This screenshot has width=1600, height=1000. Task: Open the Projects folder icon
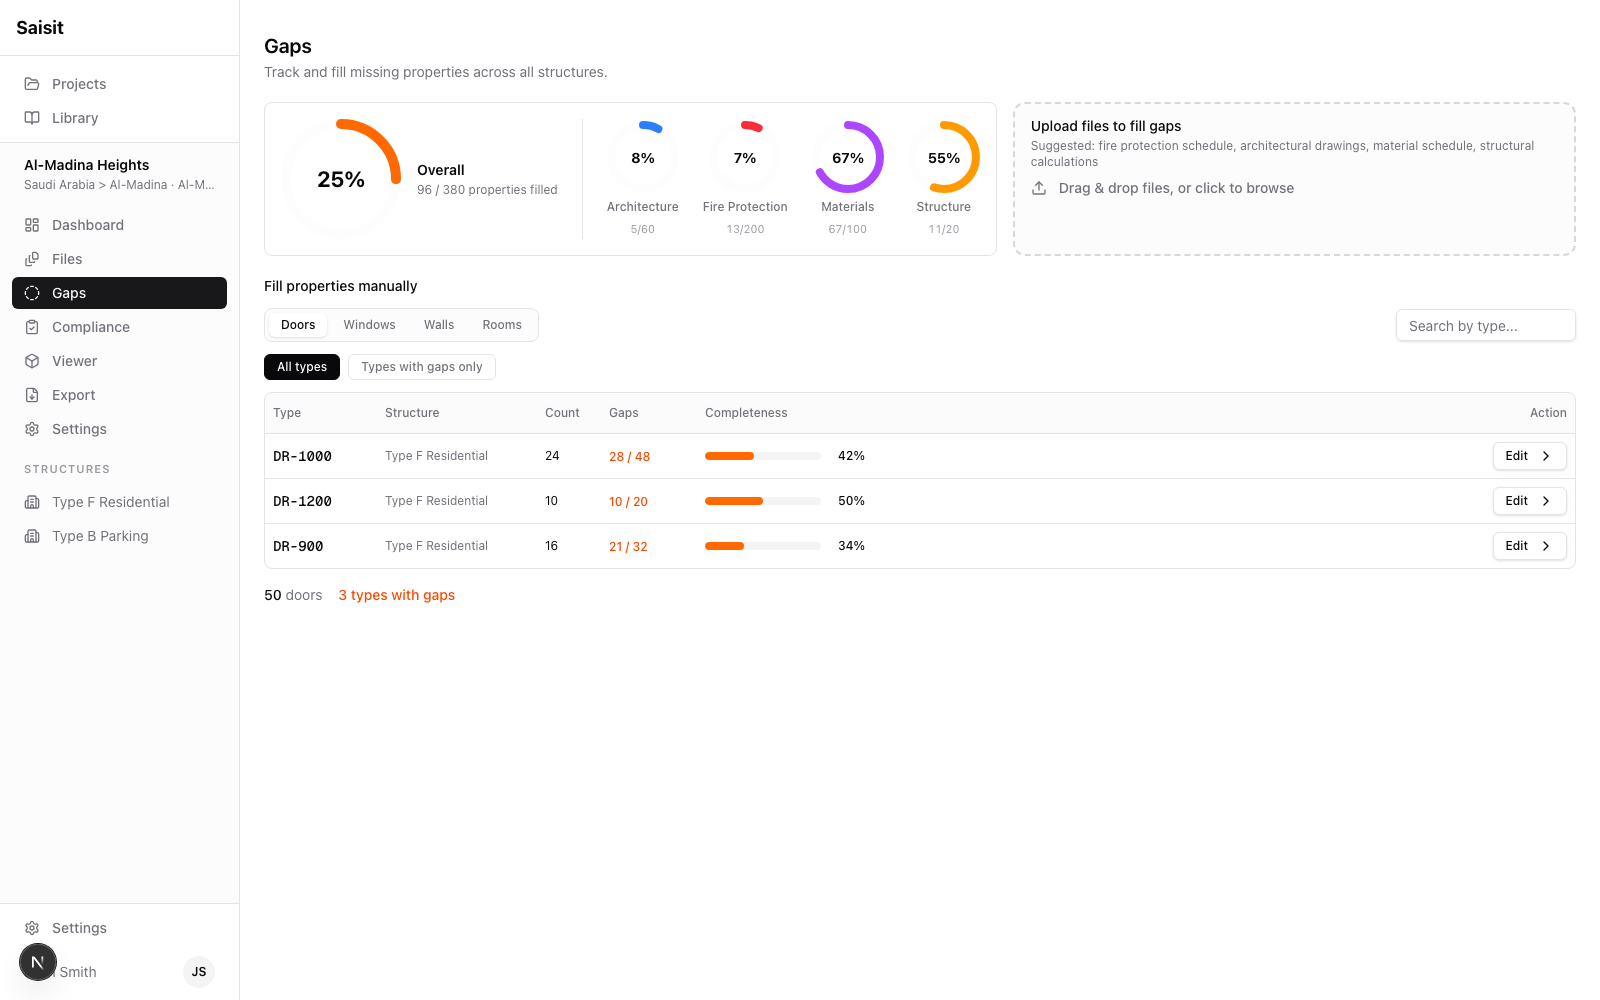click(x=32, y=84)
